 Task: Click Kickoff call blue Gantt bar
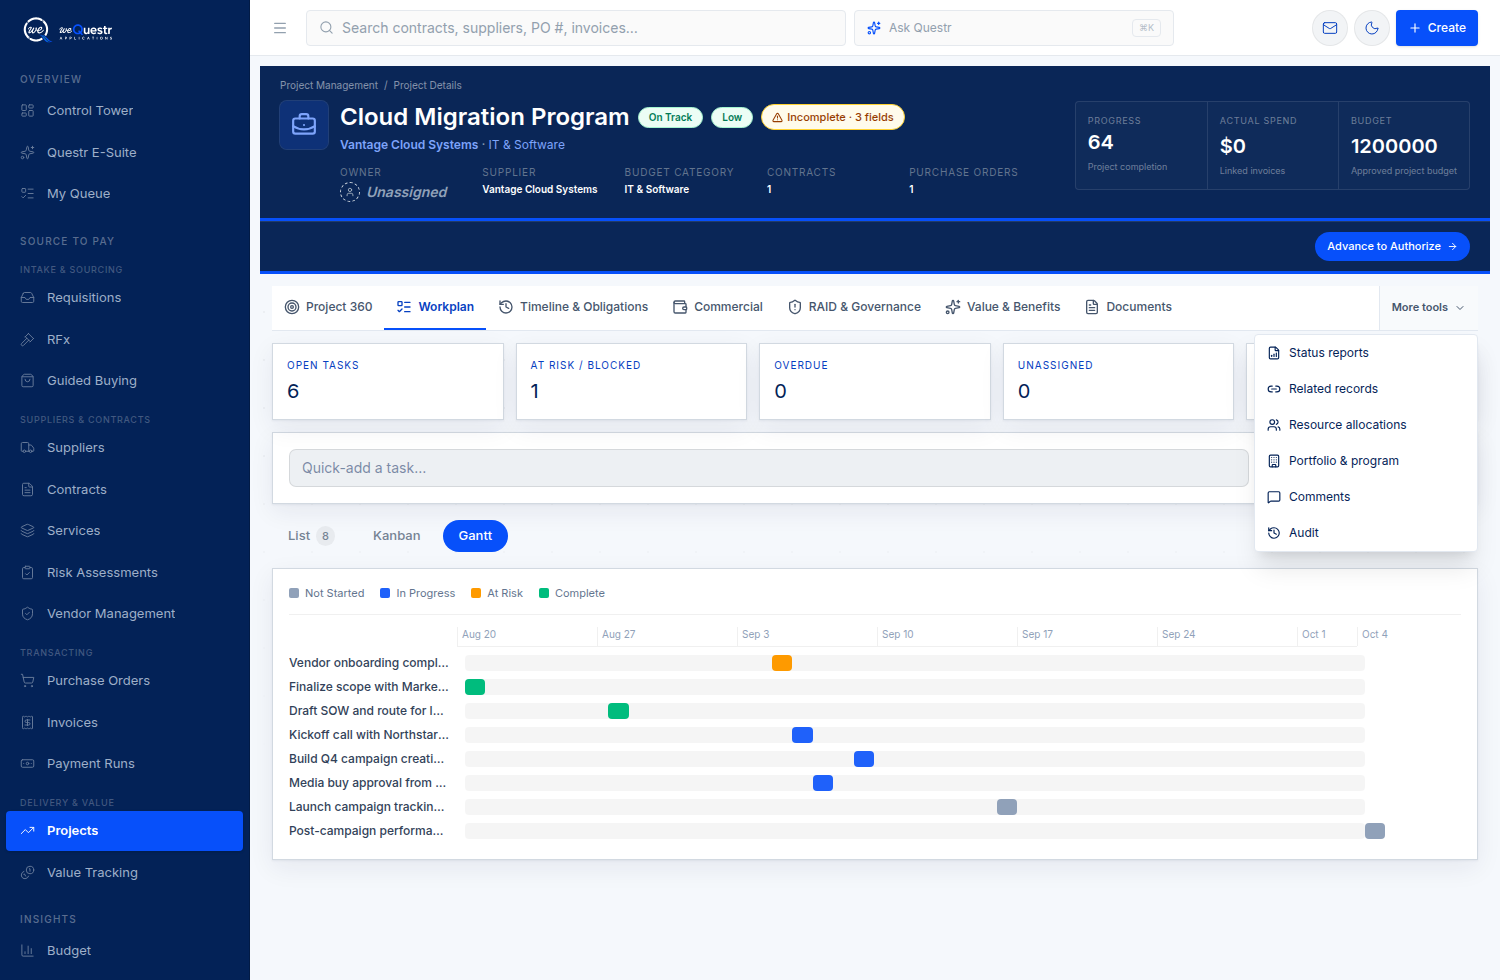point(802,735)
